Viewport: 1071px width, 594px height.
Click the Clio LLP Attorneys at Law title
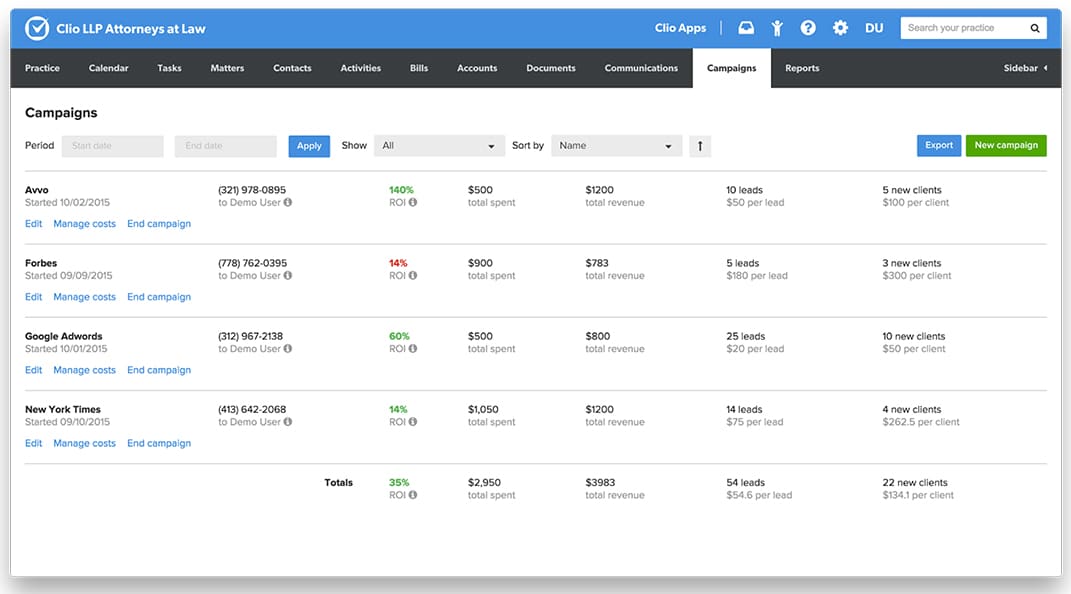130,29
